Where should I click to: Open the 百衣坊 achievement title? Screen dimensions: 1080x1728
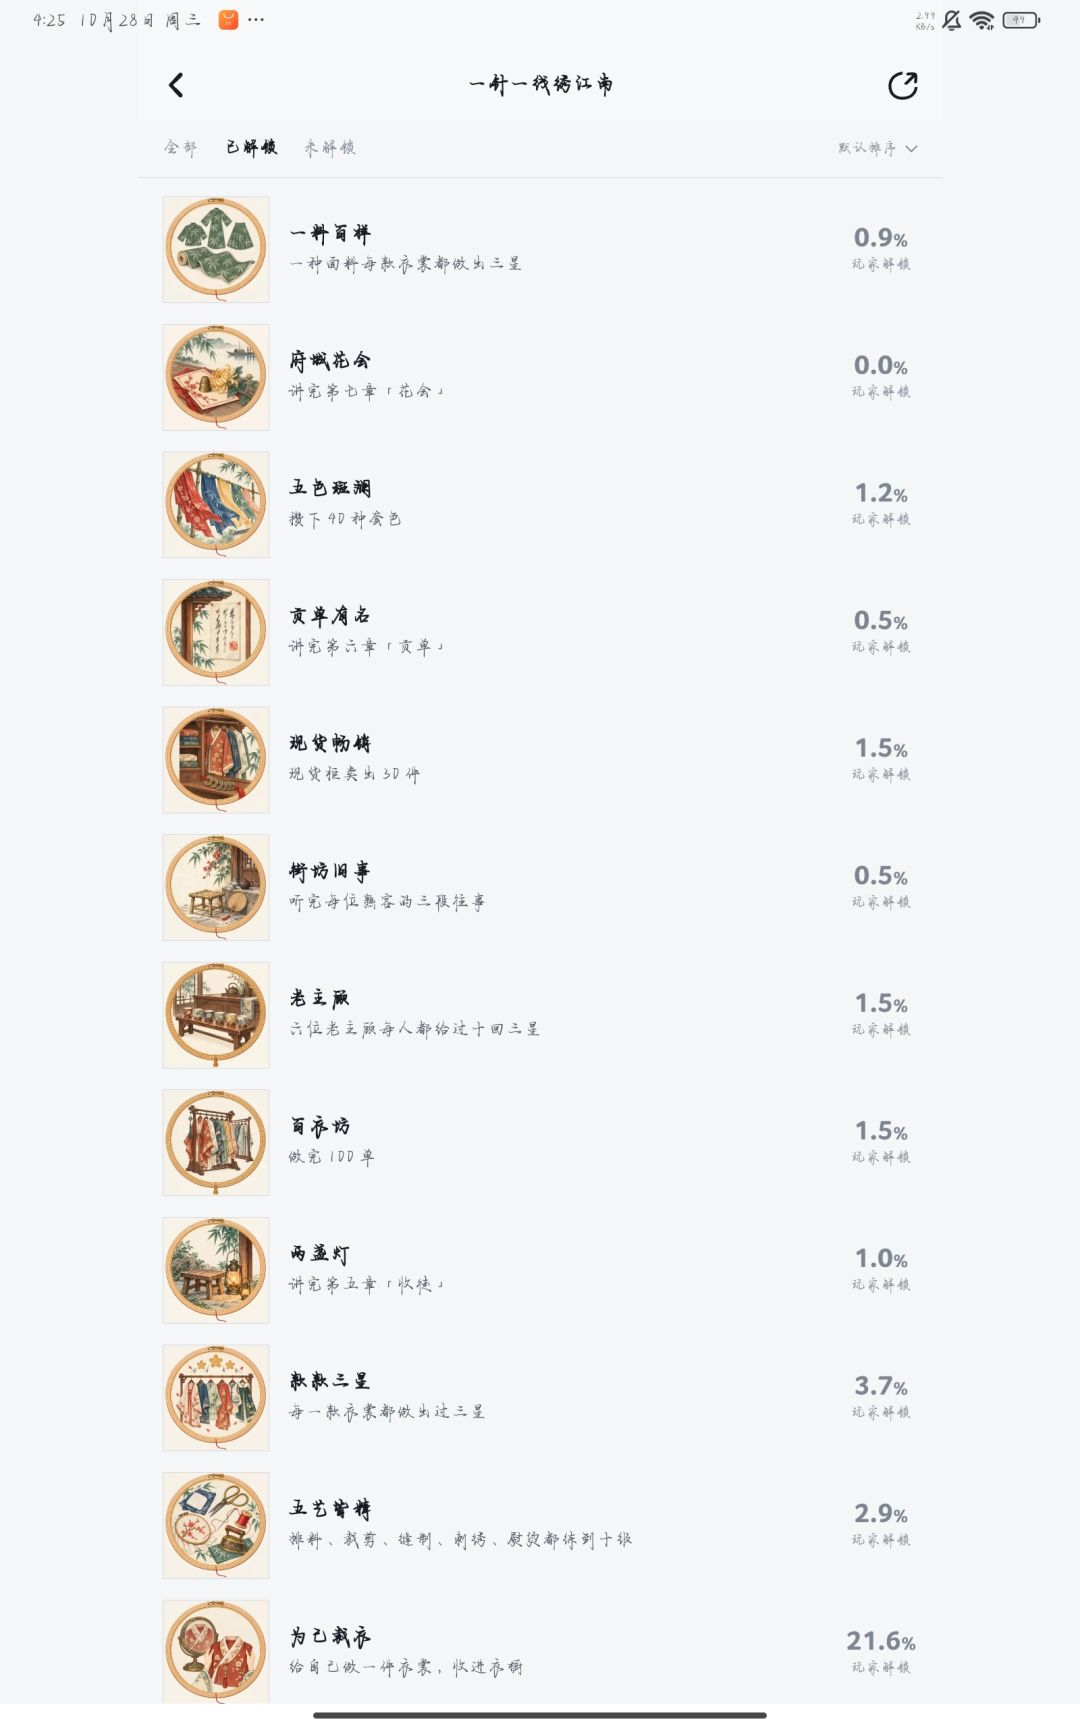[320, 1126]
